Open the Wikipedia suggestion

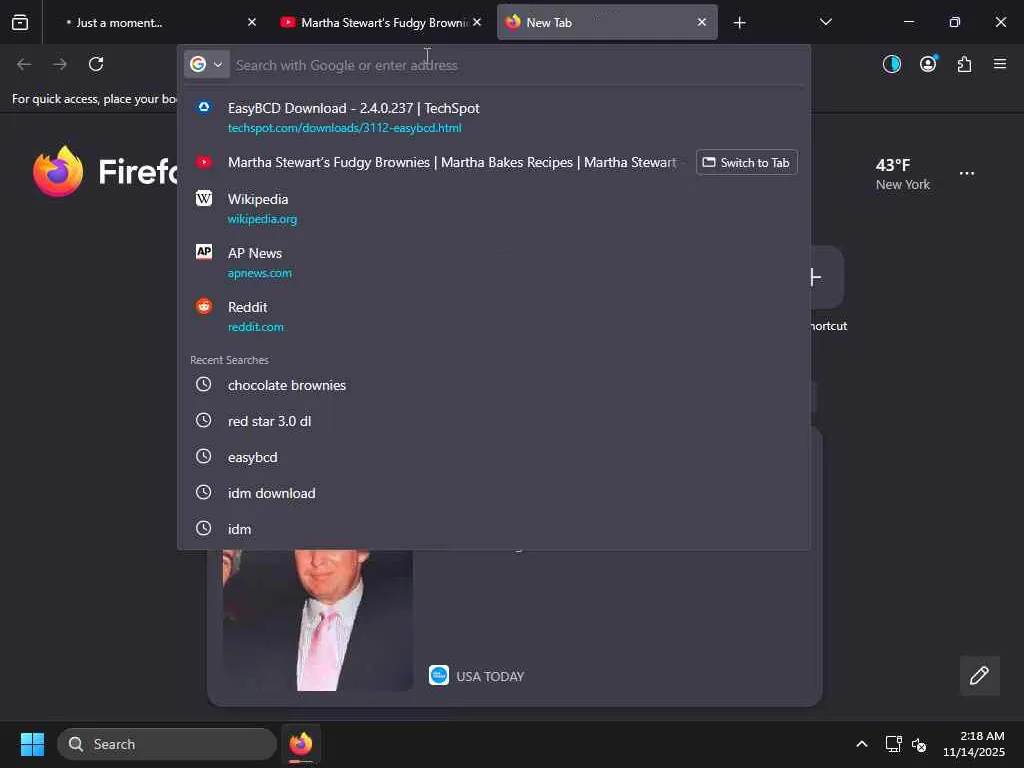494,208
